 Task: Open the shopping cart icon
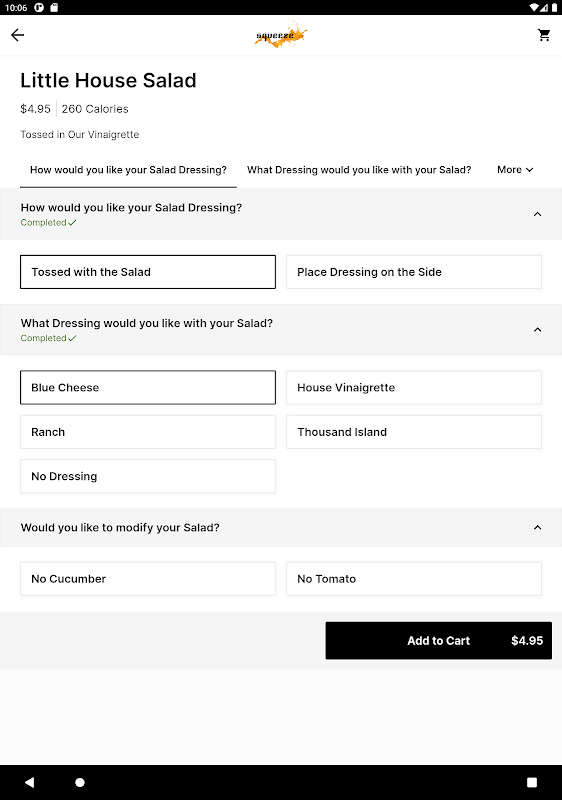pos(544,35)
